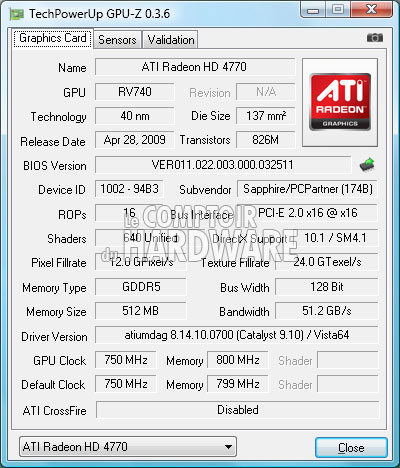Open the Sensors tab
Image resolution: width=400 pixels, height=468 pixels.
pos(117,40)
